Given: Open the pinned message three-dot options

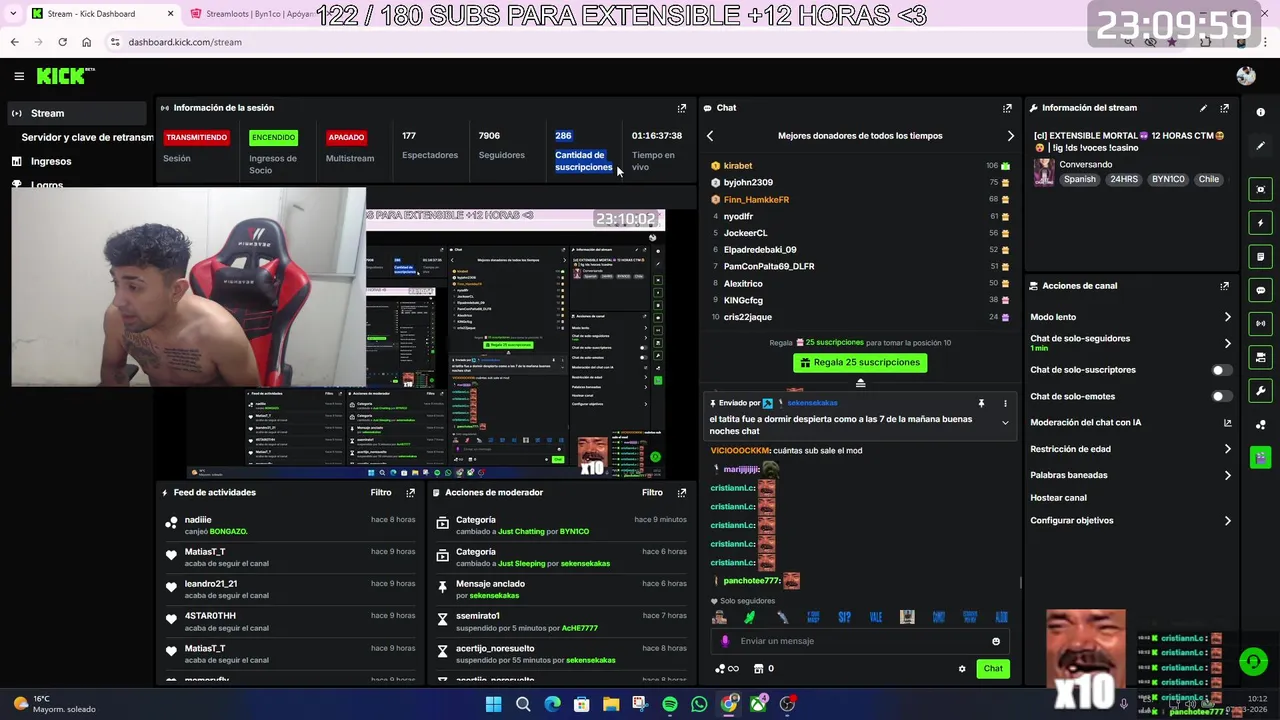Looking at the screenshot, I should click(x=1005, y=403).
